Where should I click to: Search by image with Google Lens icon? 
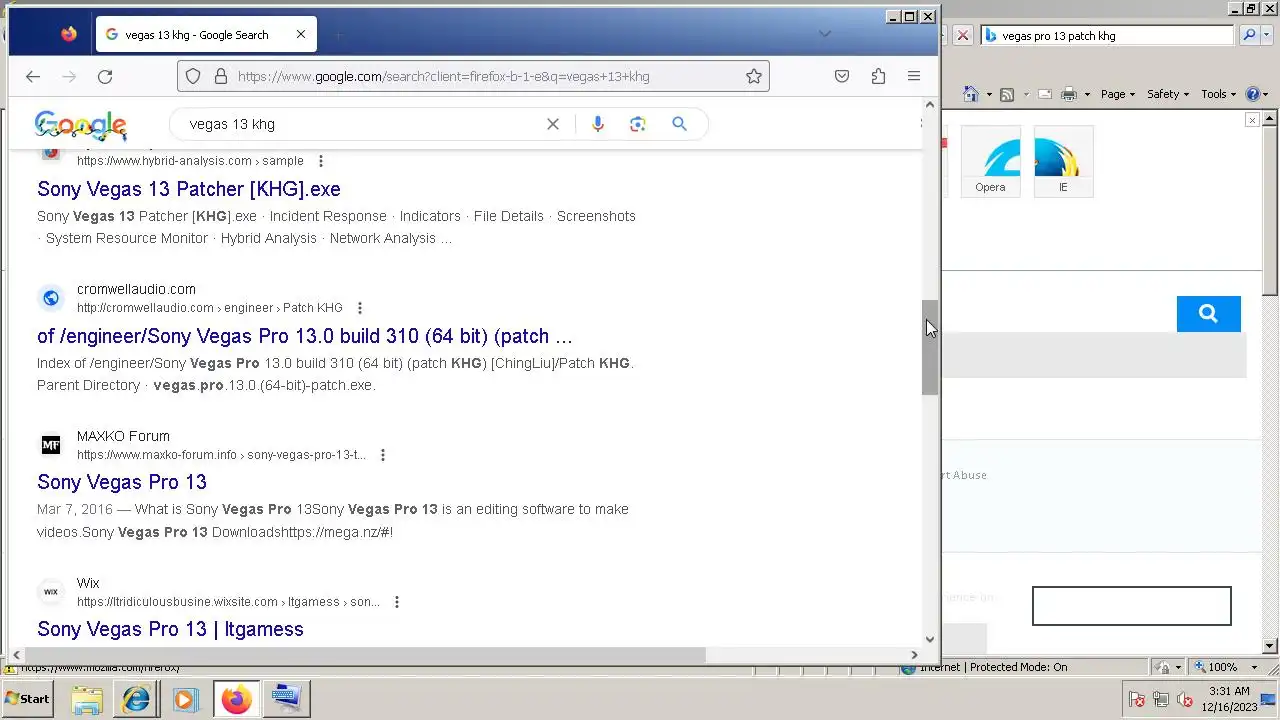(x=638, y=124)
